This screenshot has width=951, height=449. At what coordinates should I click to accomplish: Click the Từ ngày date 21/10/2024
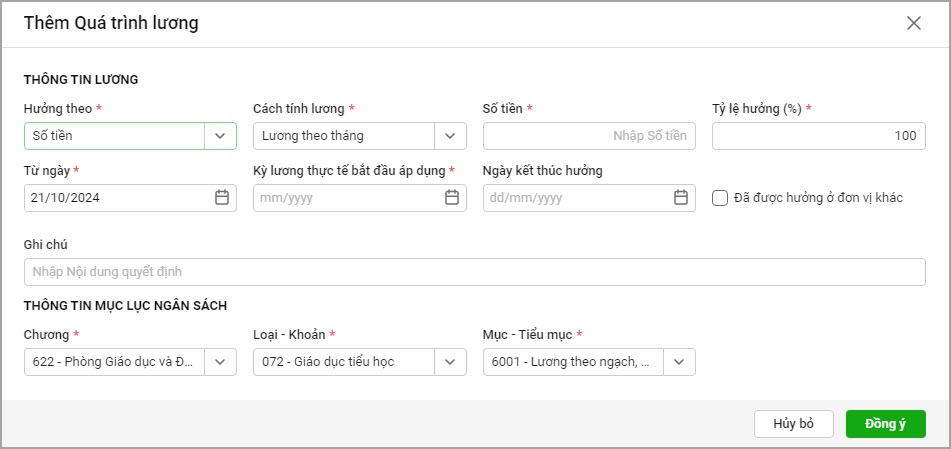tap(115, 198)
